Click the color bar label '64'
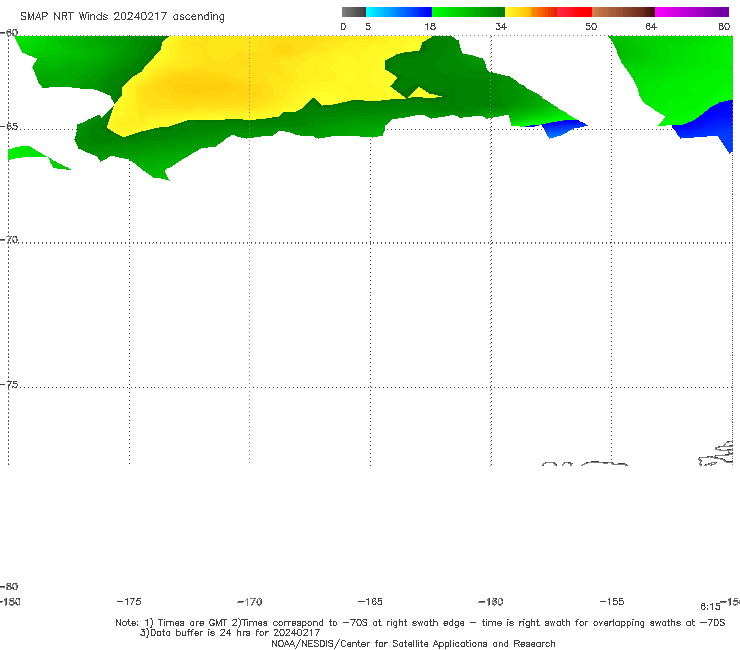This screenshot has width=740, height=650. point(651,26)
